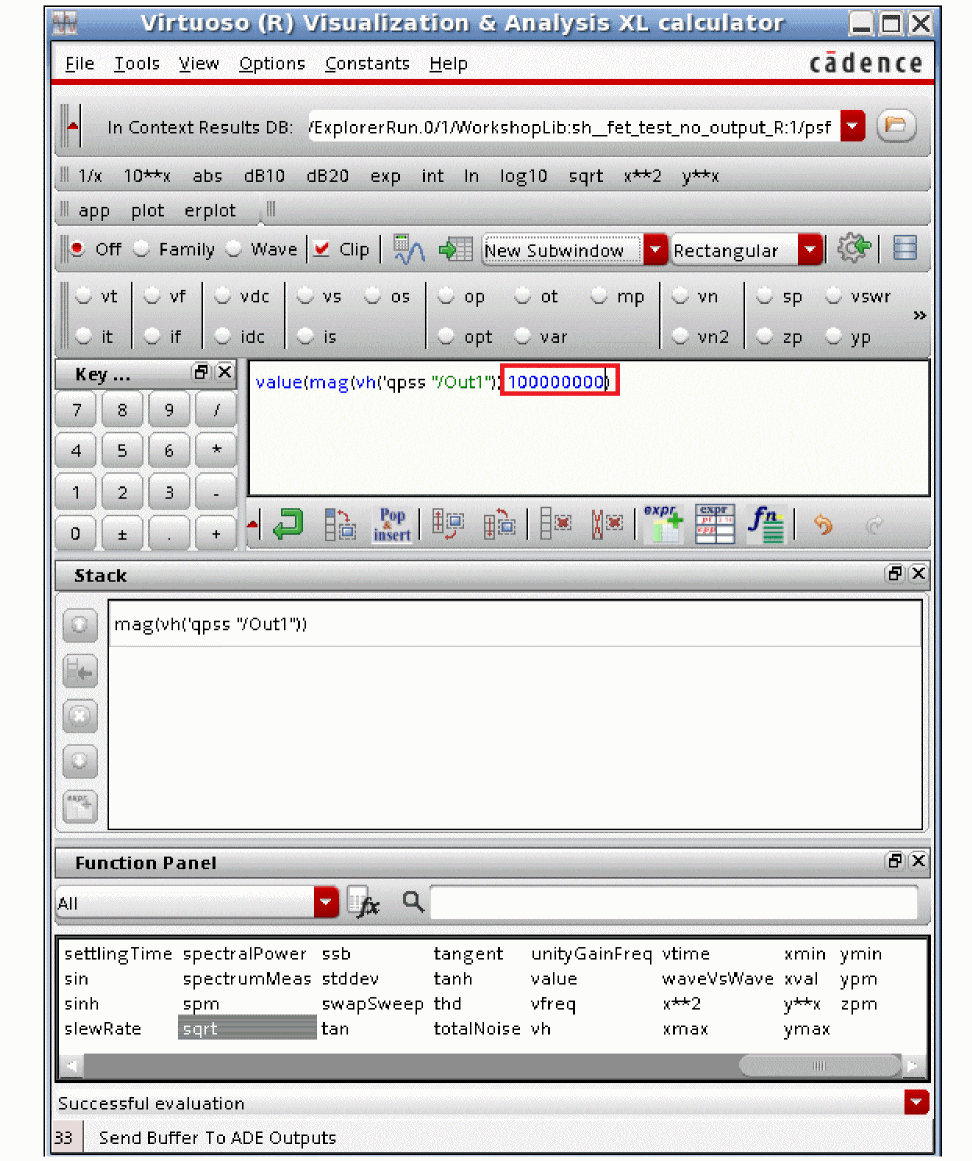Open the Options menu
Image resolution: width=972 pixels, height=1161 pixels.
(272, 64)
